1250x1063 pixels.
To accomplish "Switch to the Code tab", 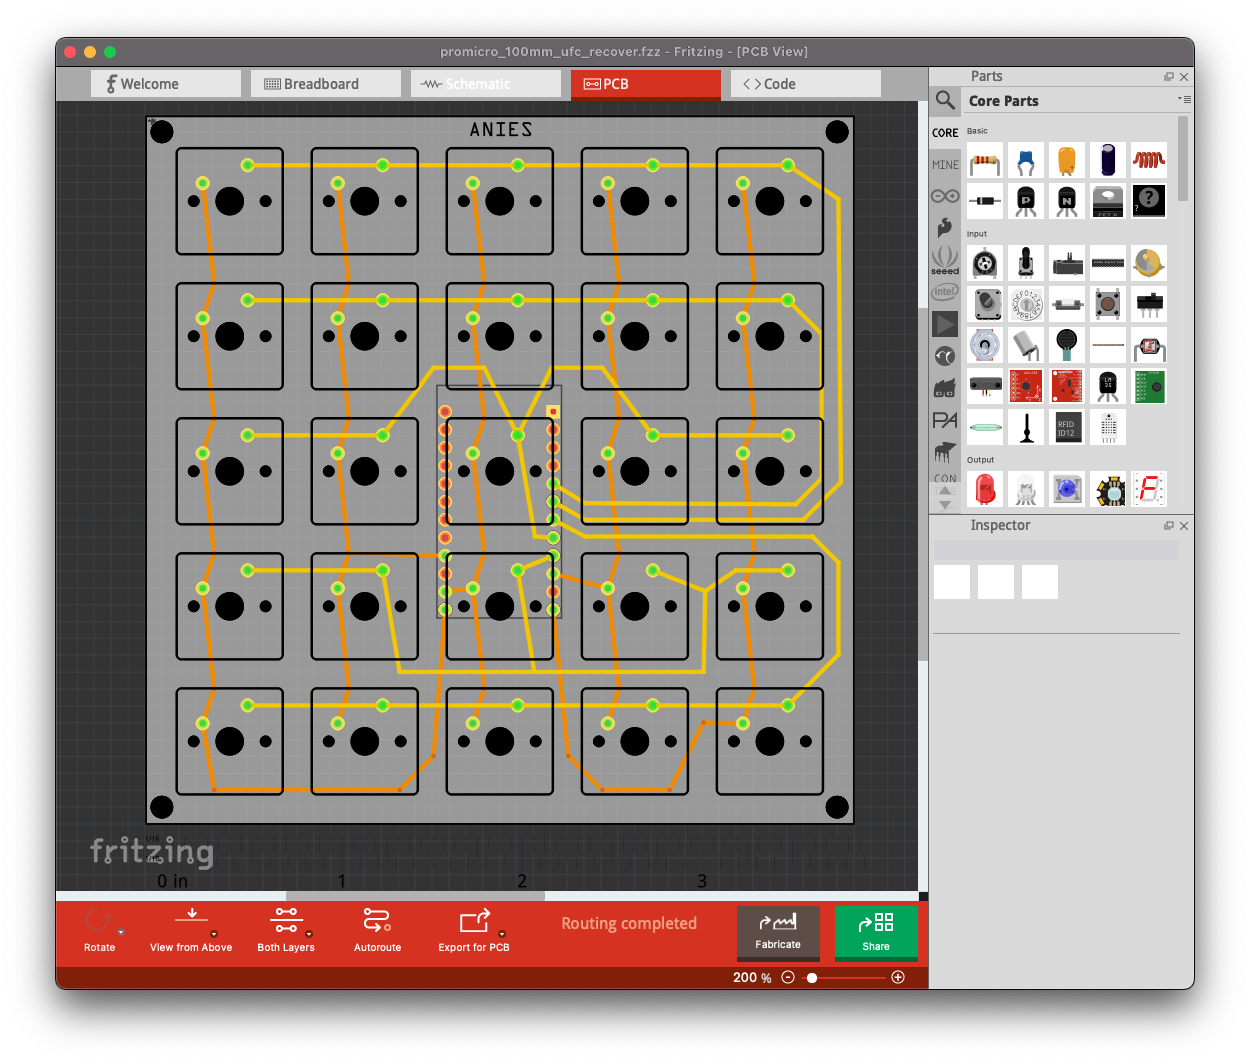I will click(x=810, y=84).
